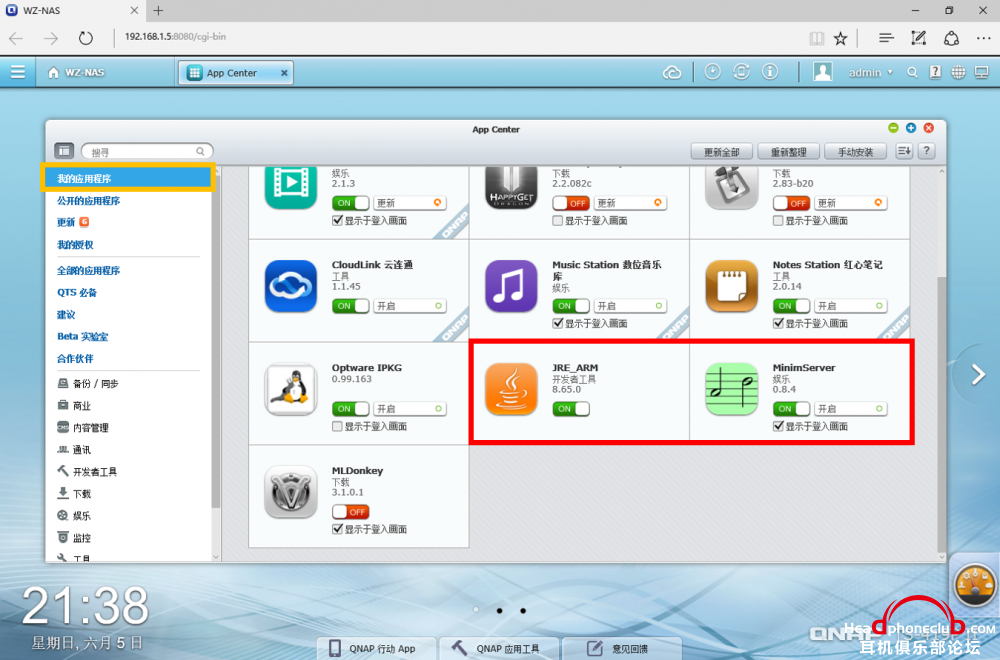Open Beta 实验室 in sidebar

83,337
